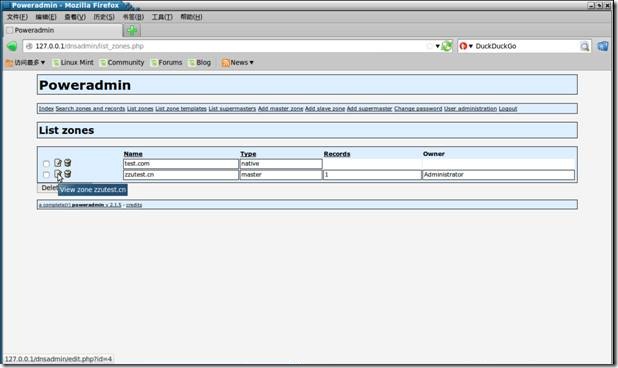Tick the checkbox for zzutest.cn zone
This screenshot has width=618, height=368.
click(x=46, y=174)
